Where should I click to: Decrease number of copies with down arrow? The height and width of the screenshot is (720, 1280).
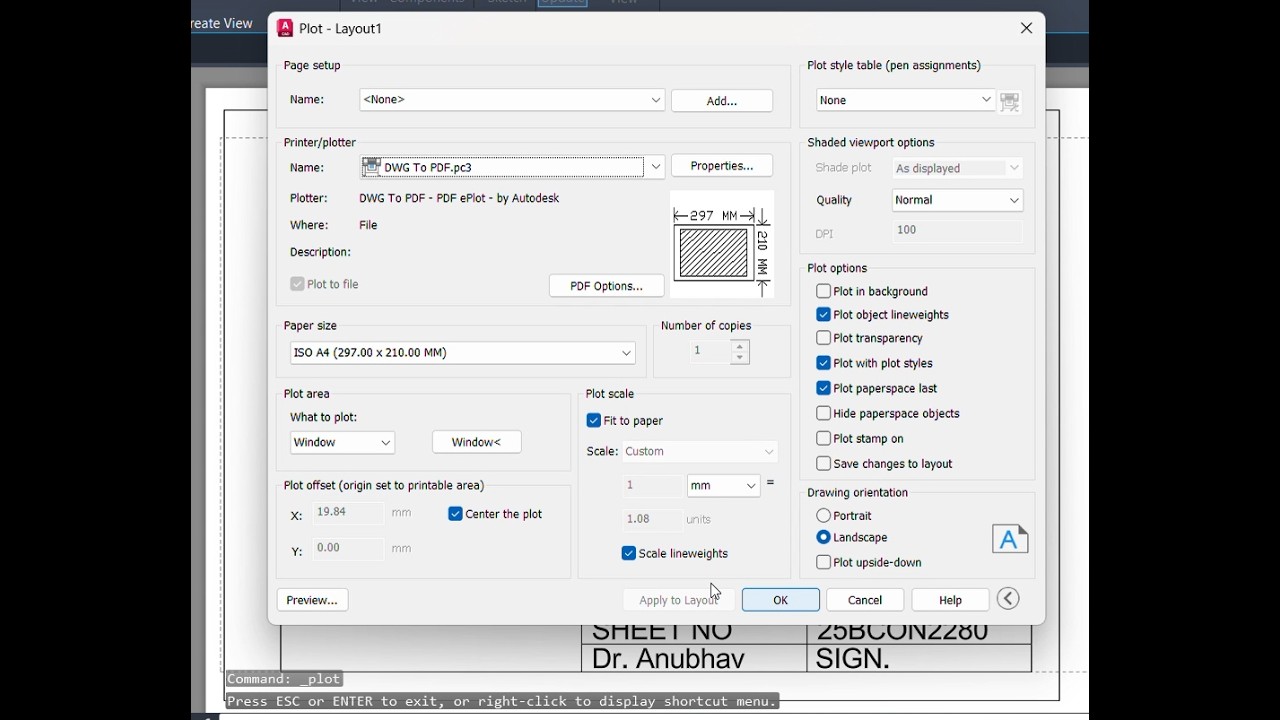[x=740, y=358]
